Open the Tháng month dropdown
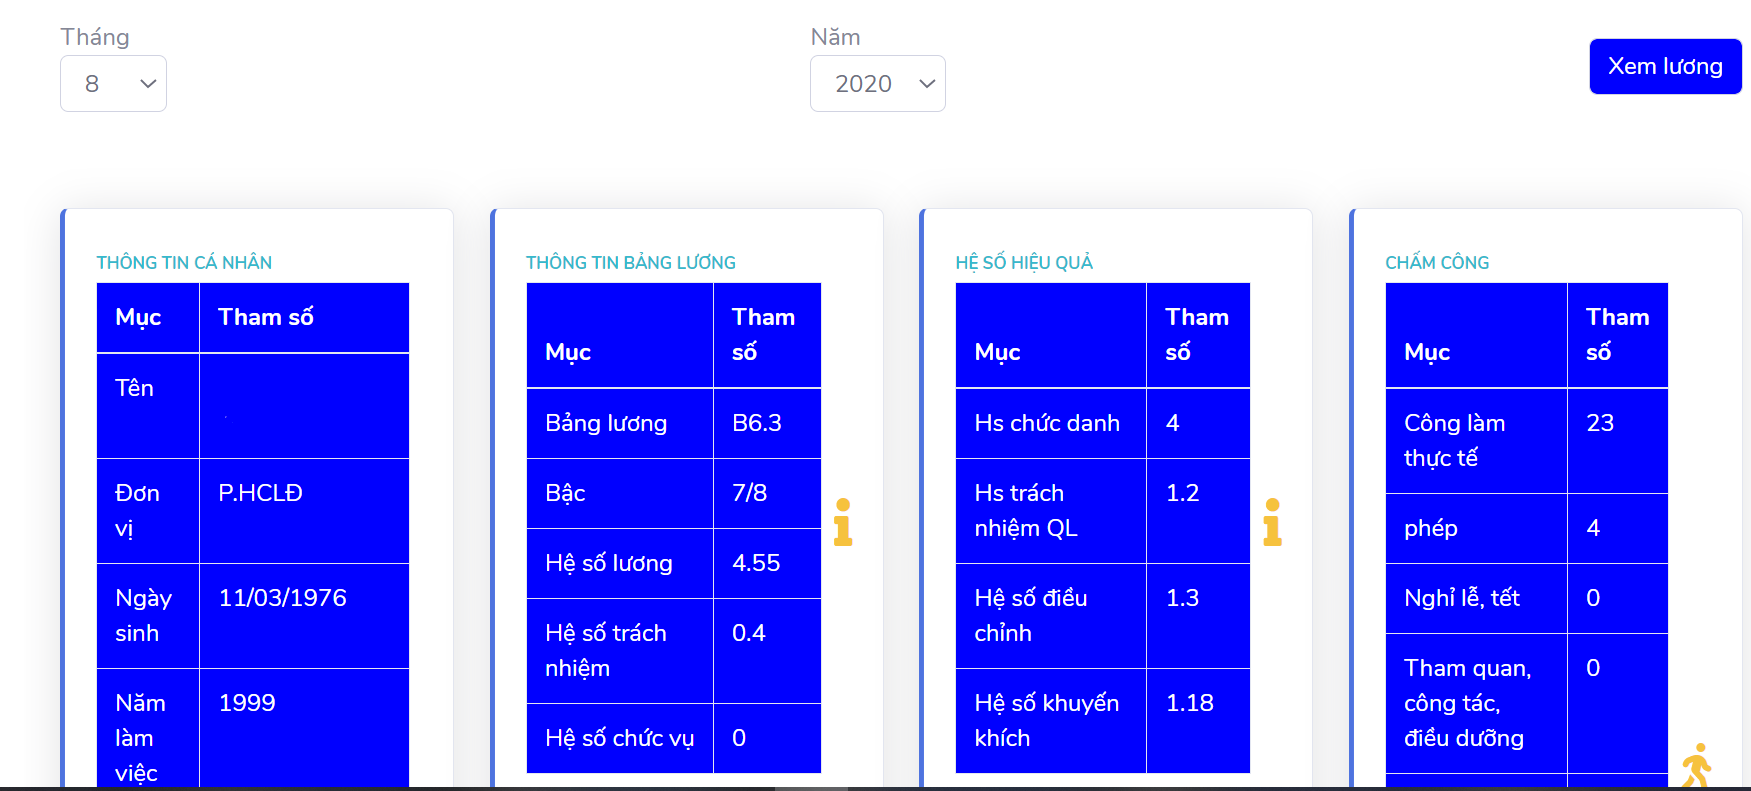 click(113, 83)
